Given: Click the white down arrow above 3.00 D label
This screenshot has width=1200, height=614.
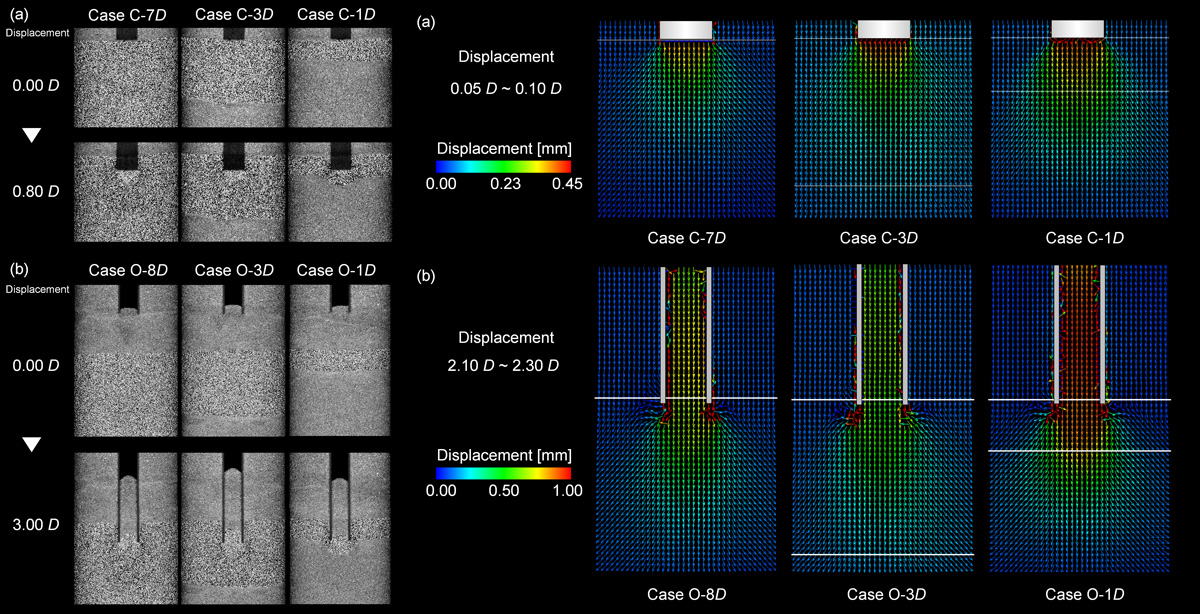Looking at the screenshot, I should 31,445.
